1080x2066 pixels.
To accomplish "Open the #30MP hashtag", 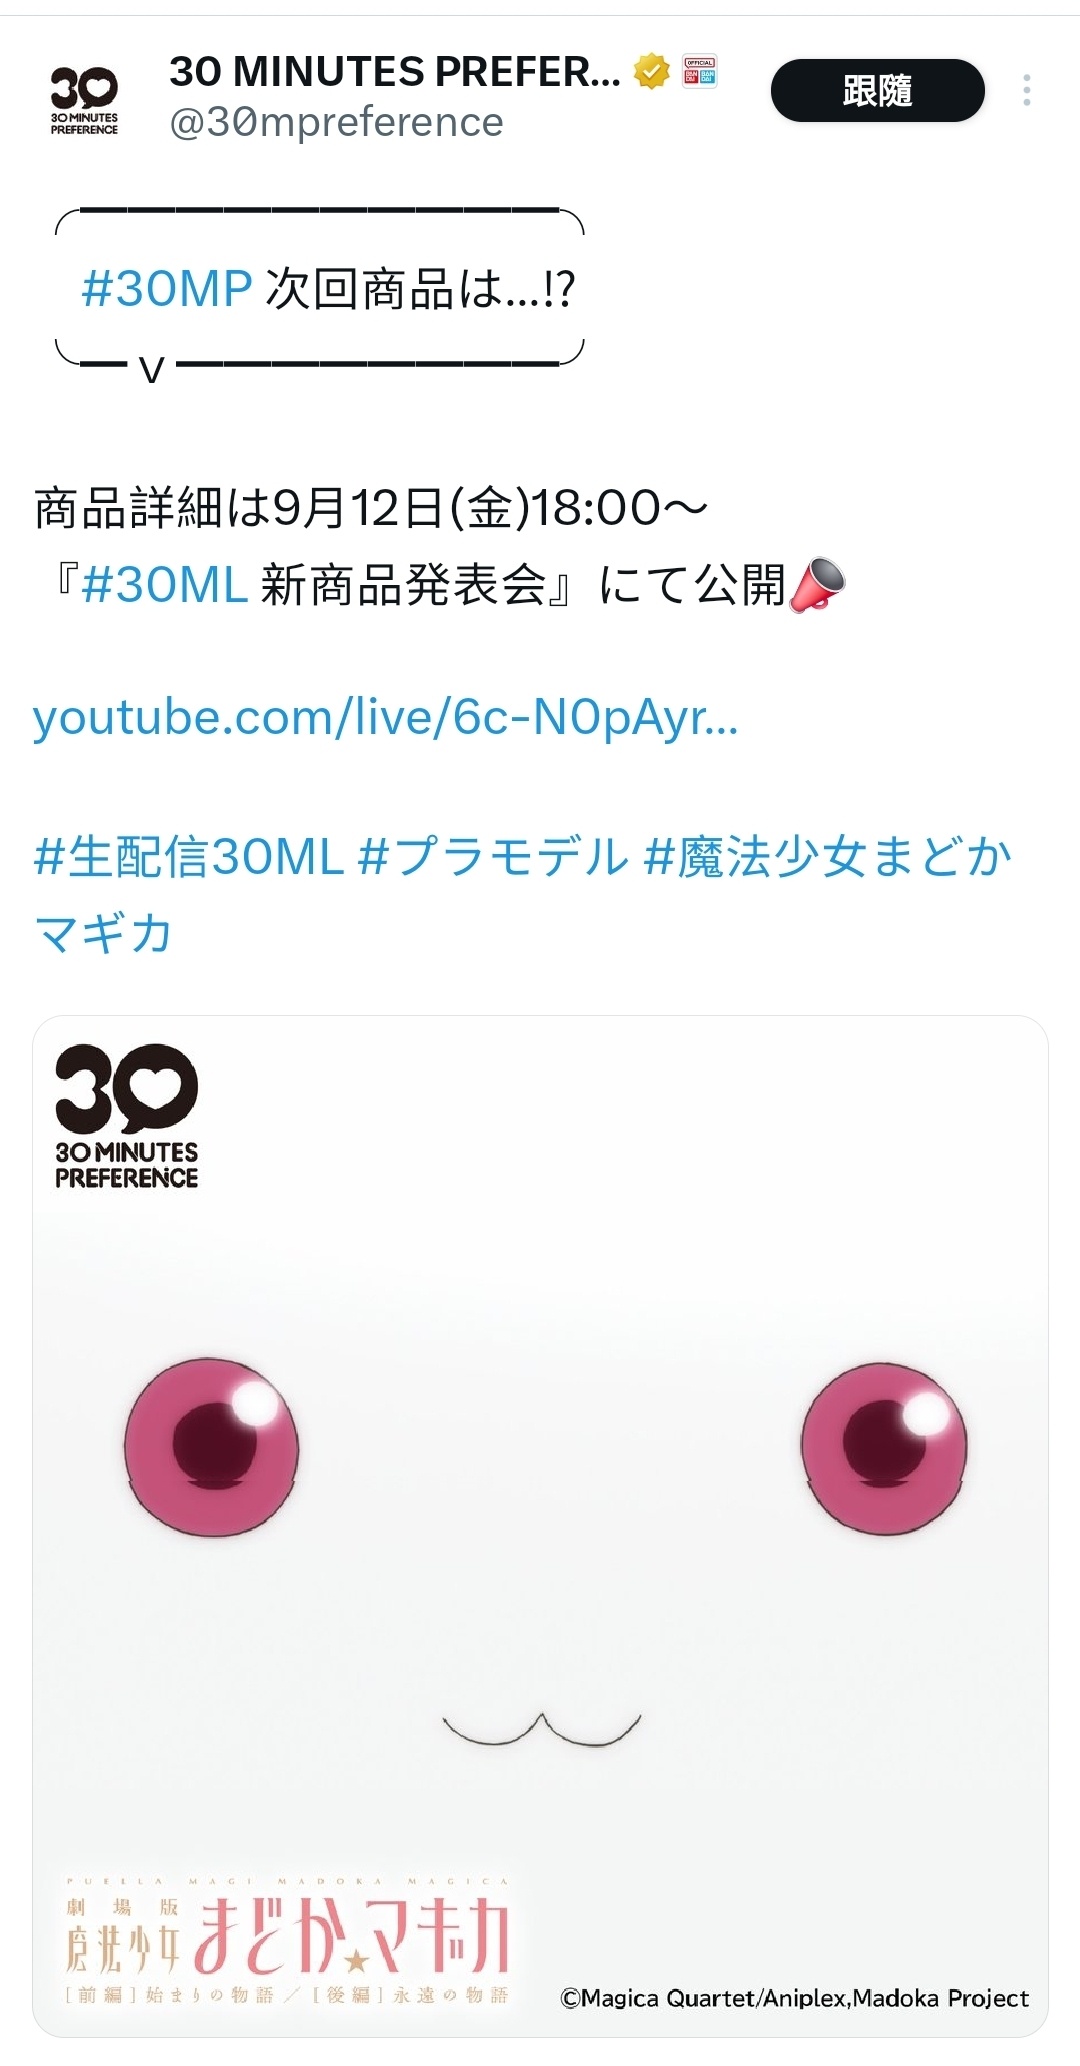I will [x=166, y=289].
